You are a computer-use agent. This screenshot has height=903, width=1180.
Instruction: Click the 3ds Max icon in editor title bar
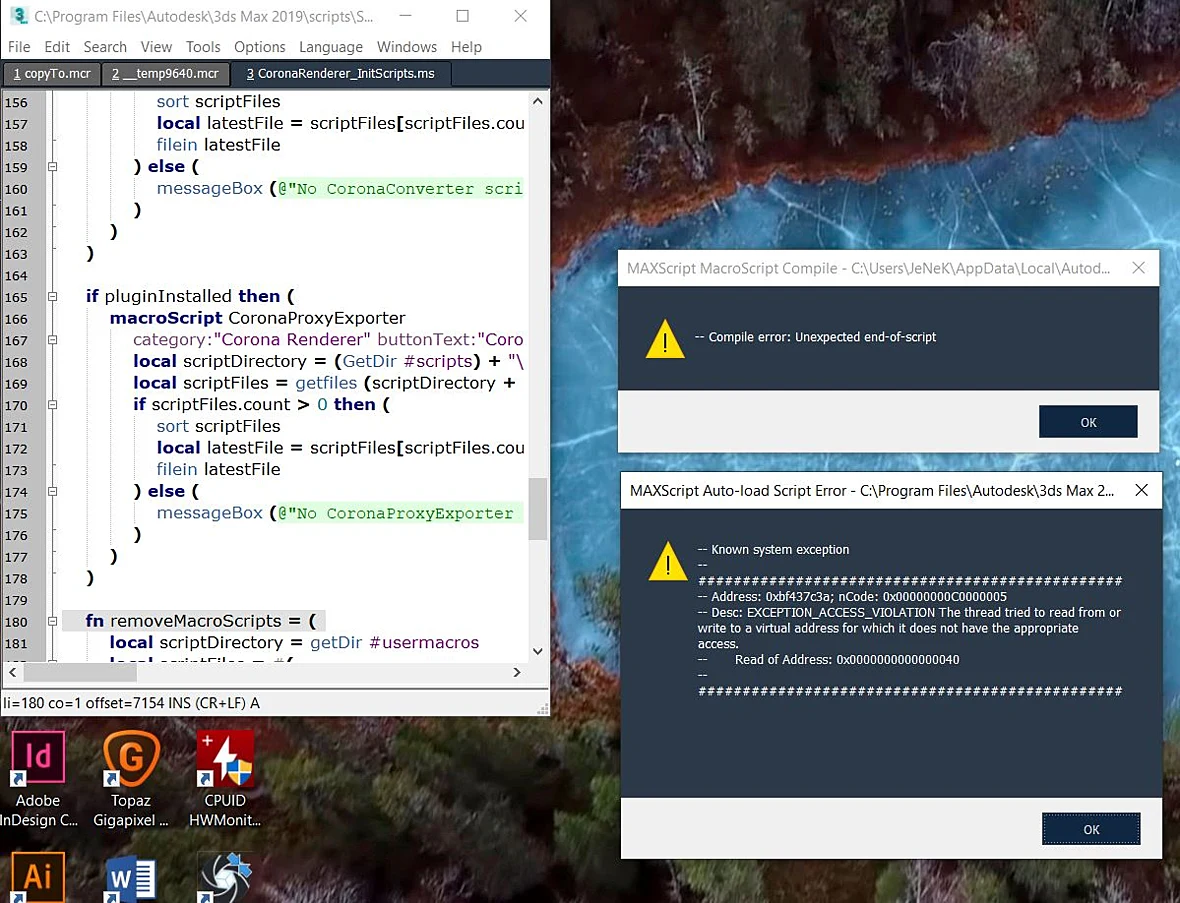coord(20,15)
